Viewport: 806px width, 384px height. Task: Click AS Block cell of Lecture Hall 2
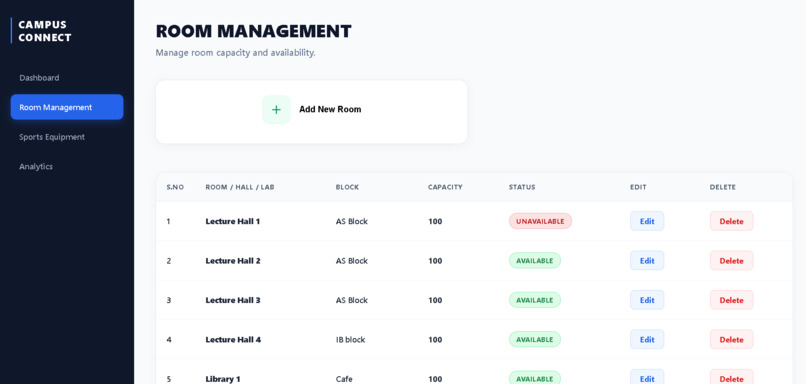(x=352, y=261)
